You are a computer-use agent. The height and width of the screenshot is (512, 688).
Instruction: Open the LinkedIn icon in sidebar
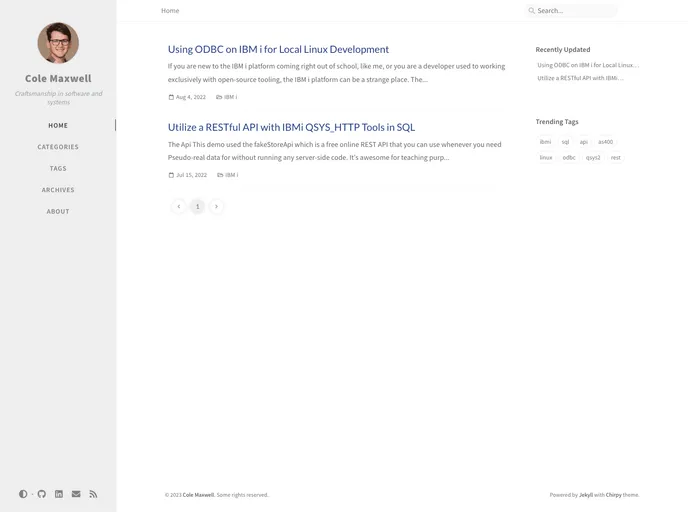point(59,494)
